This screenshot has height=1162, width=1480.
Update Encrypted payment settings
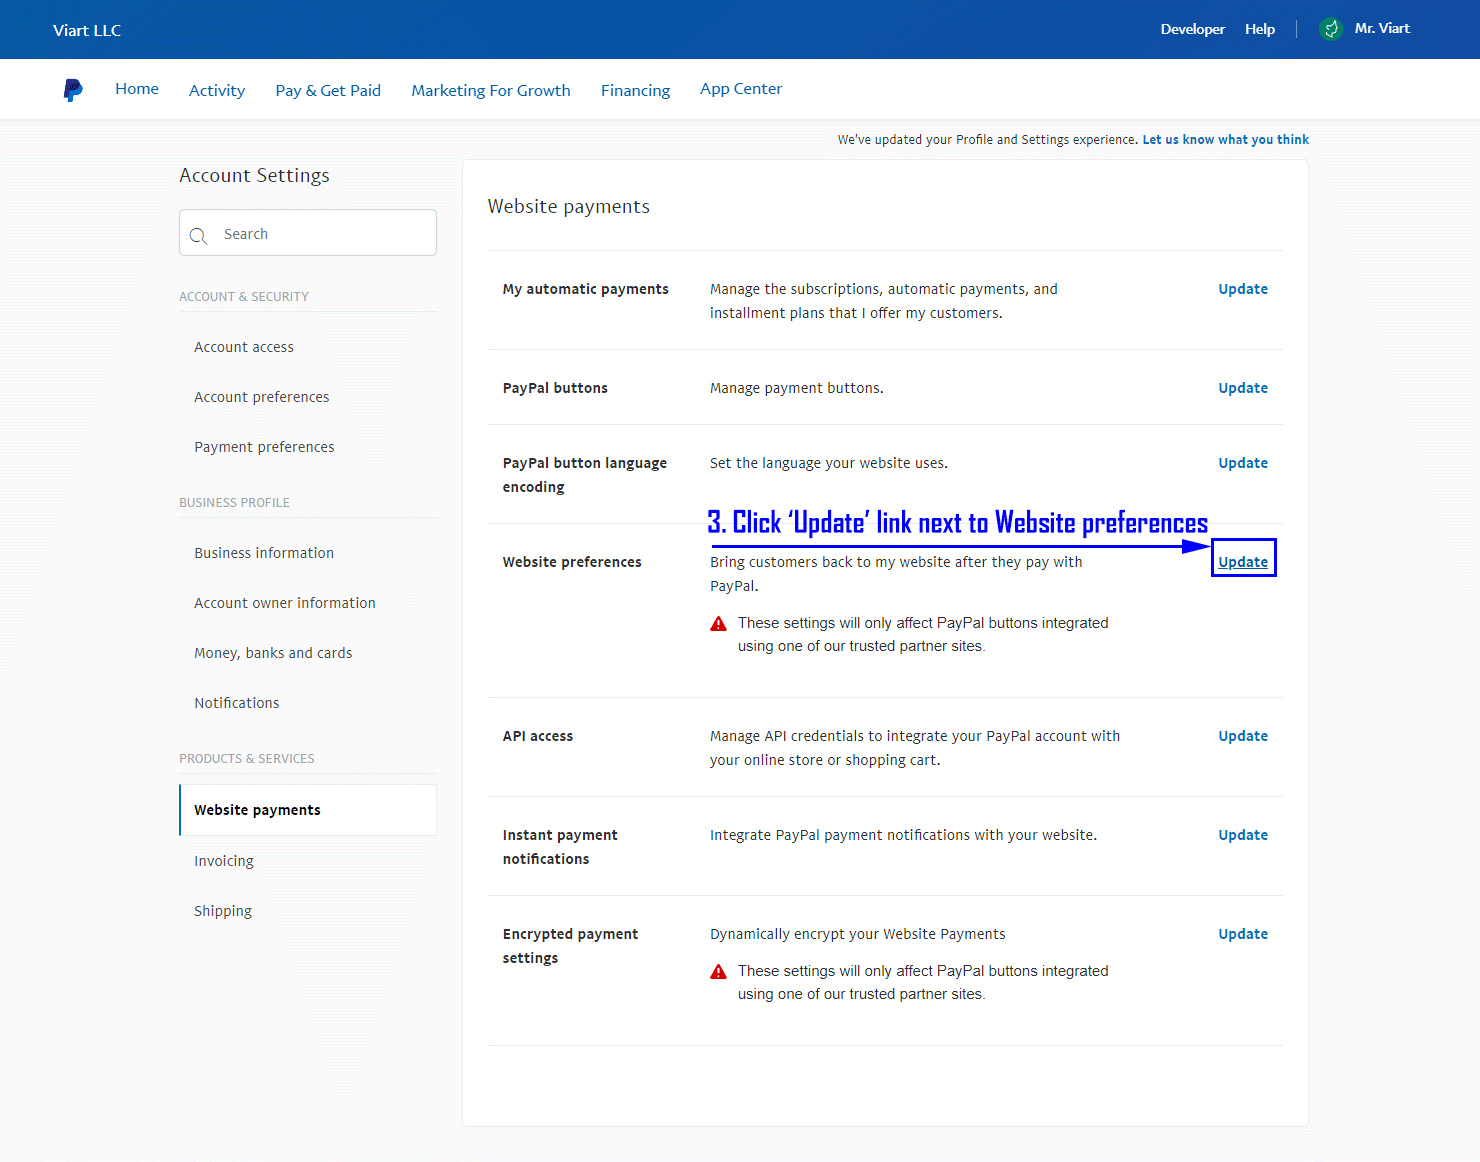coord(1243,934)
